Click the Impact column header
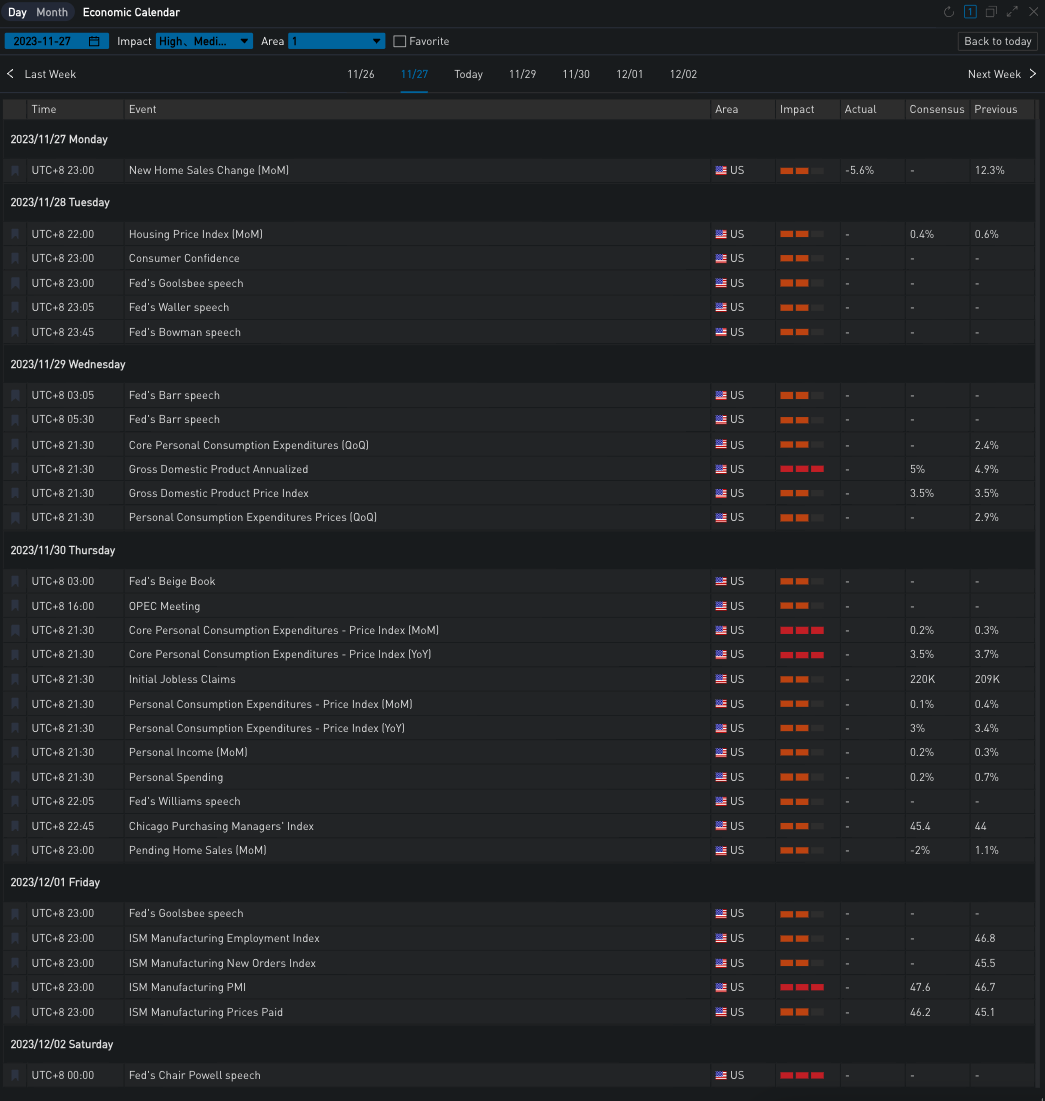Screen dimensions: 1045x1101 pyautogui.click(x=808, y=110)
